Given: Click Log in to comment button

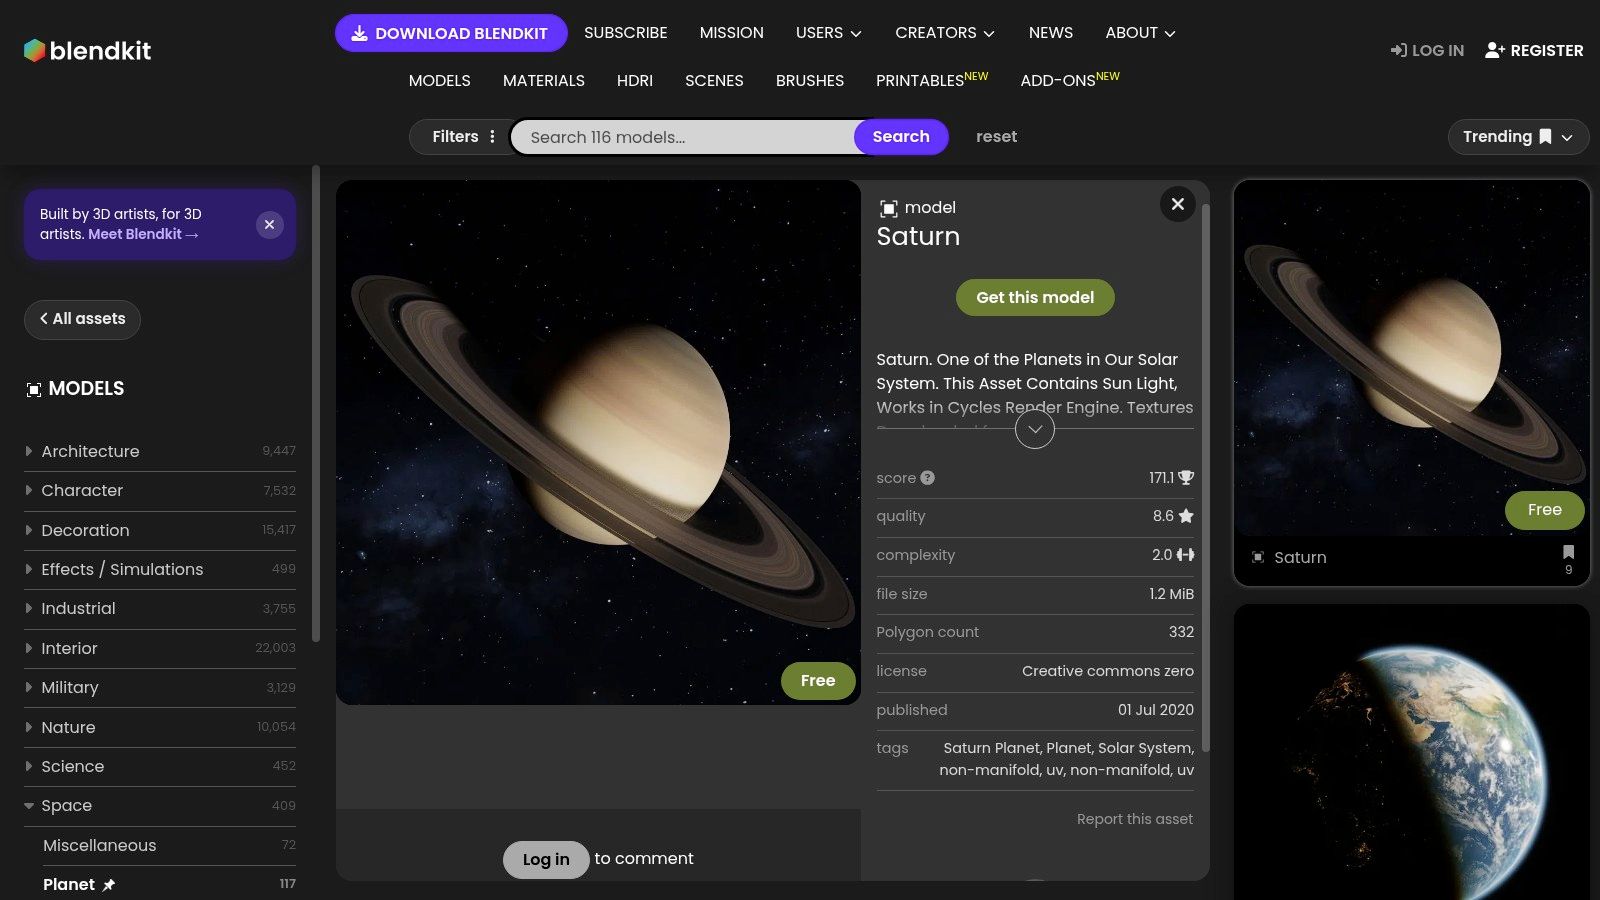Looking at the screenshot, I should (x=546, y=859).
